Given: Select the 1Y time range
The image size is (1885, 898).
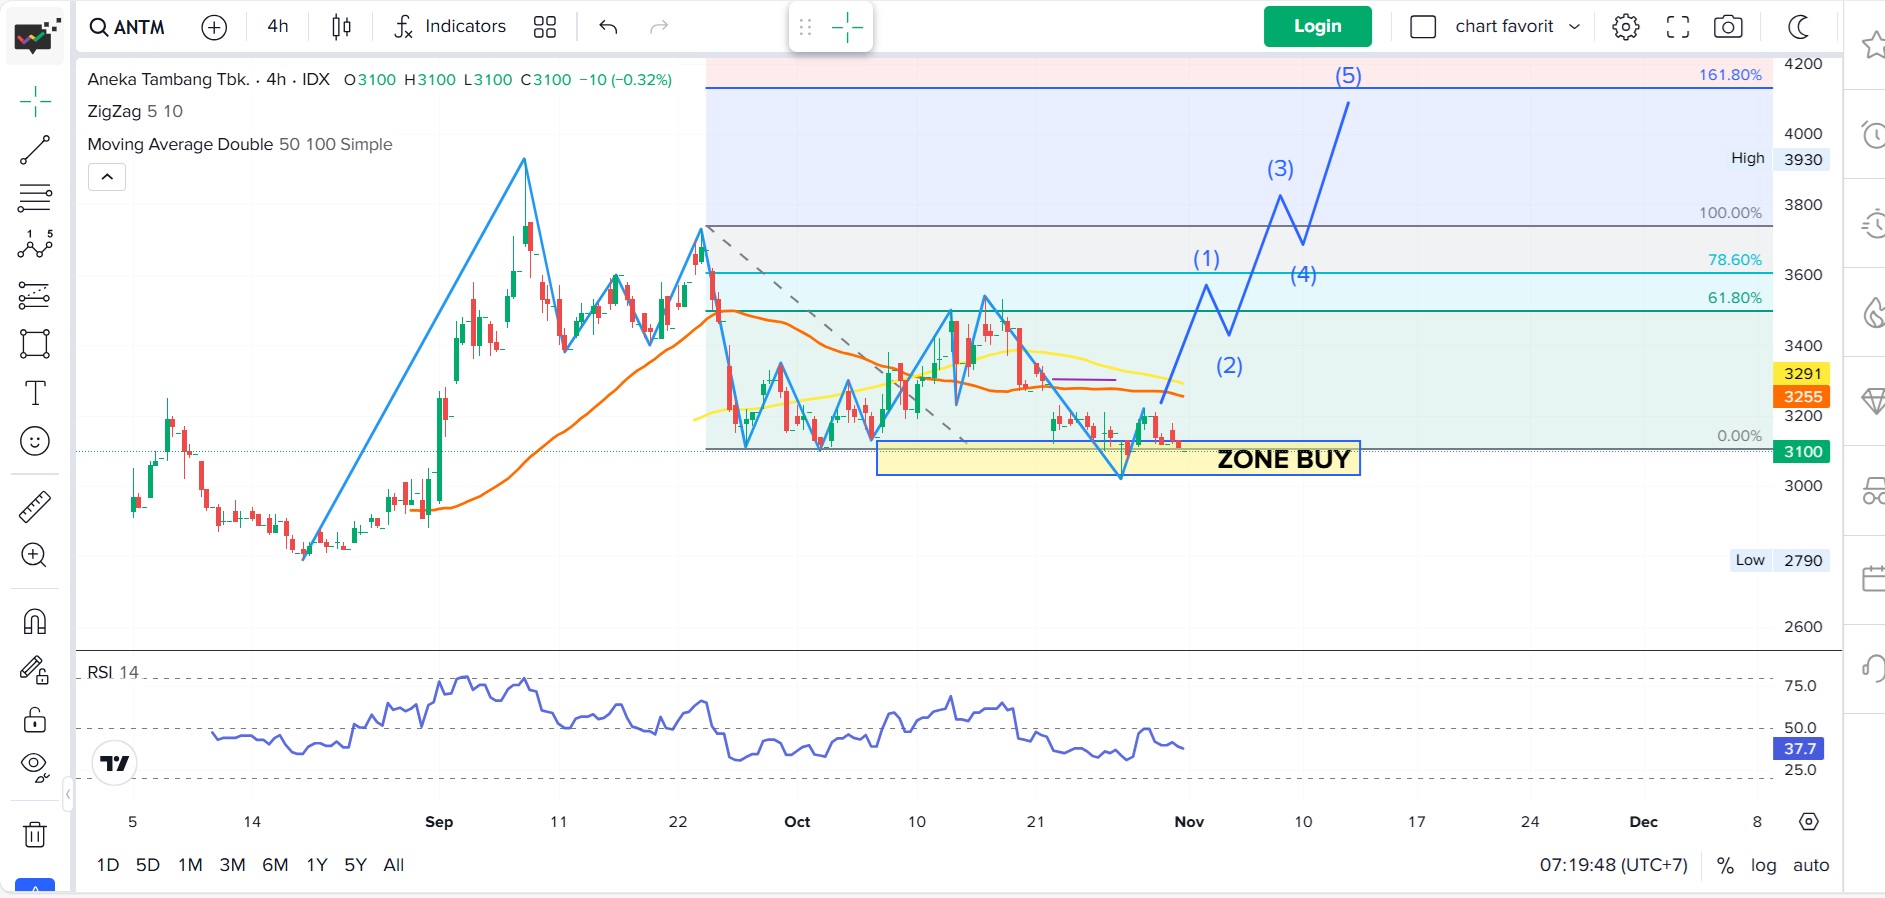Looking at the screenshot, I should click(317, 865).
